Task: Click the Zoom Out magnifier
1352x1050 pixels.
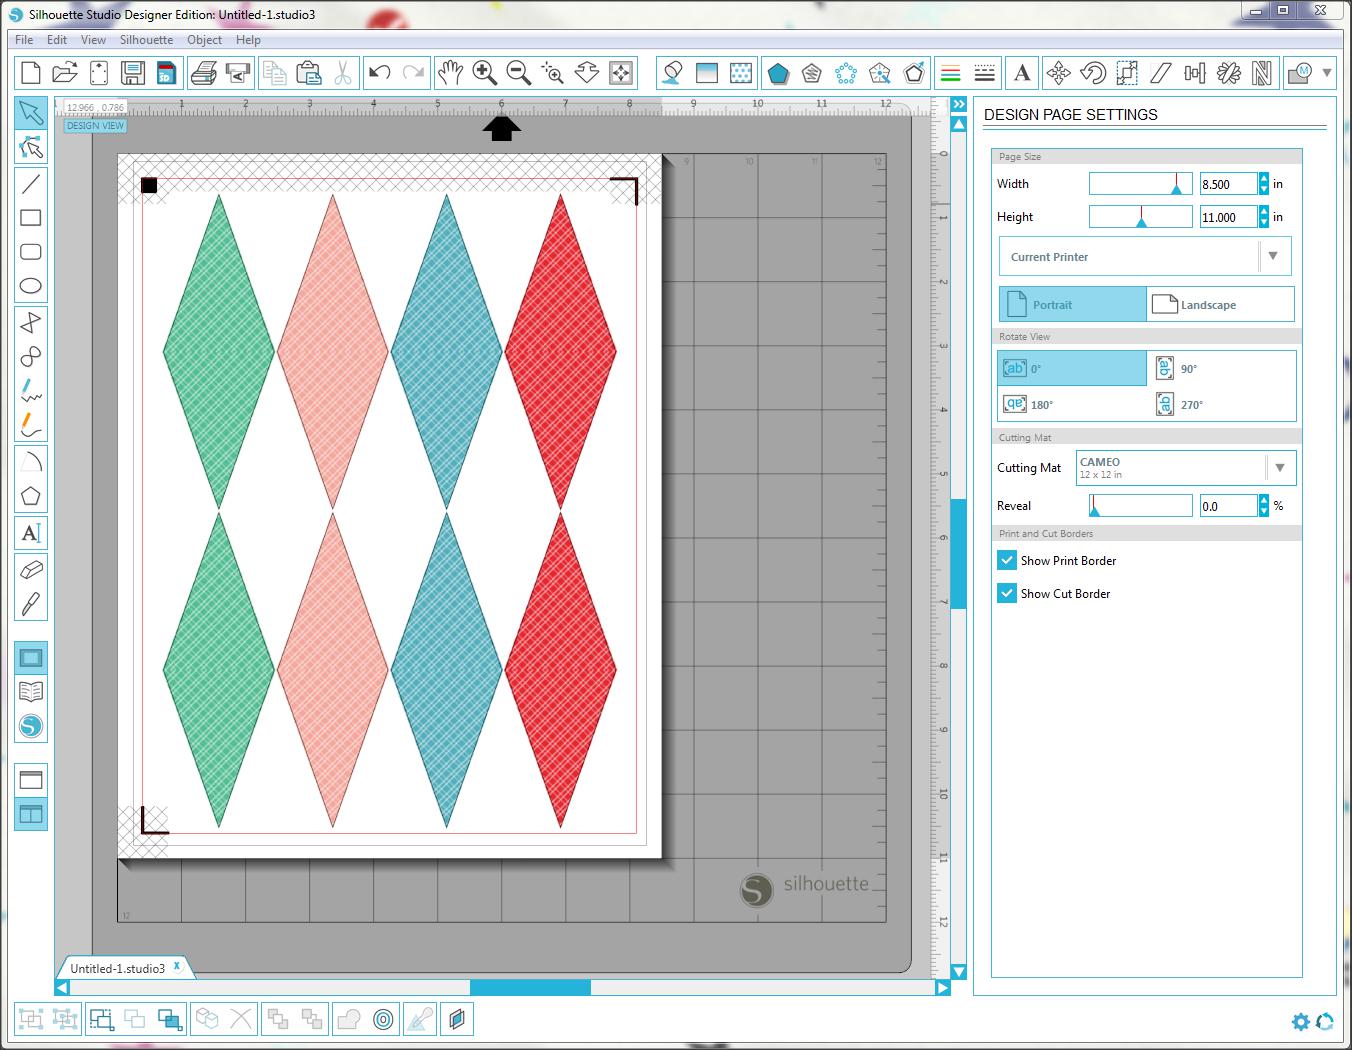Action: (x=518, y=72)
